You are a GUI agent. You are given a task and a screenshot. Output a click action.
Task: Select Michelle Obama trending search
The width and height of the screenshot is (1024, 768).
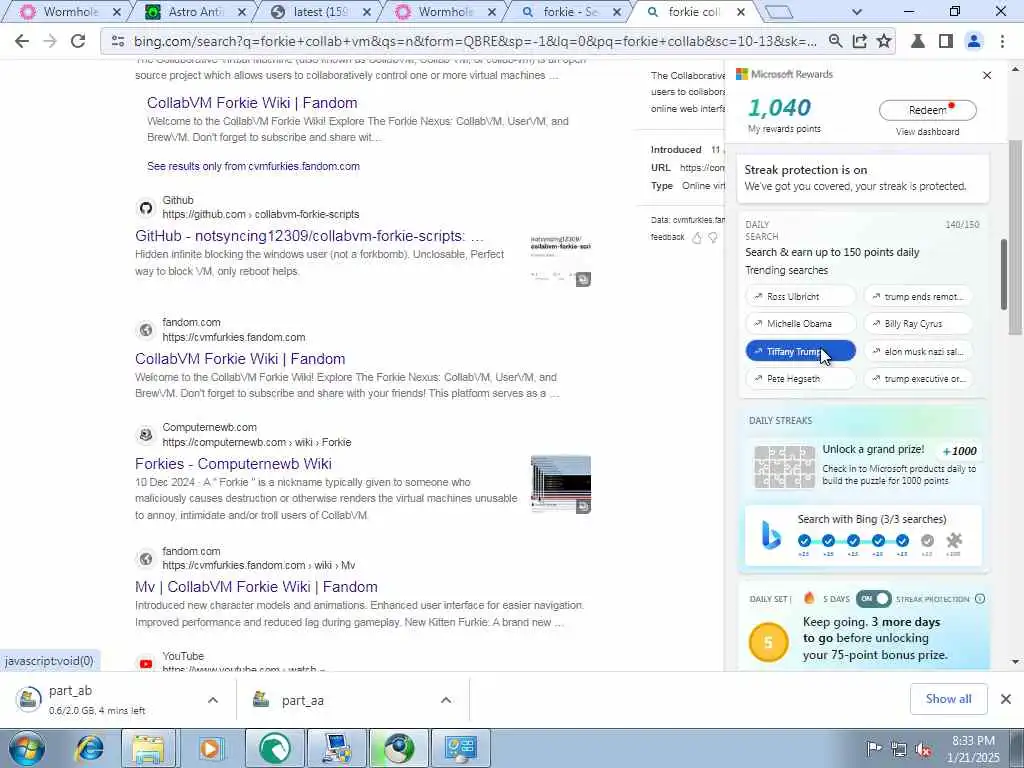pos(801,323)
